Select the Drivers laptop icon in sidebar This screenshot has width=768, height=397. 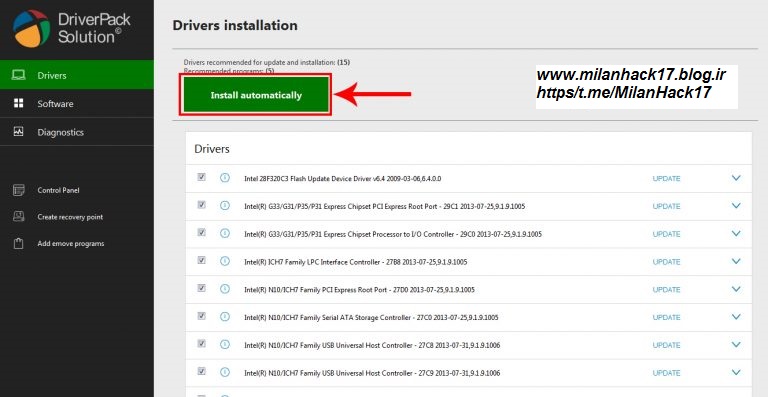click(x=19, y=75)
